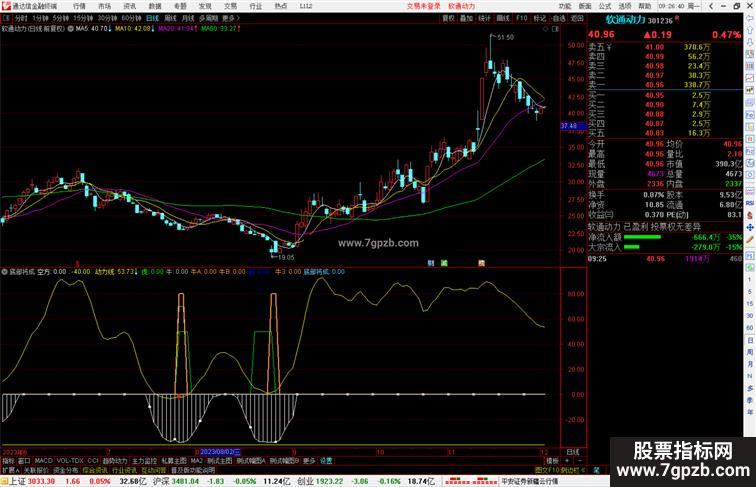The image size is (756, 487).
Task: Click the red mark flag above date axis
Action: tap(77, 264)
